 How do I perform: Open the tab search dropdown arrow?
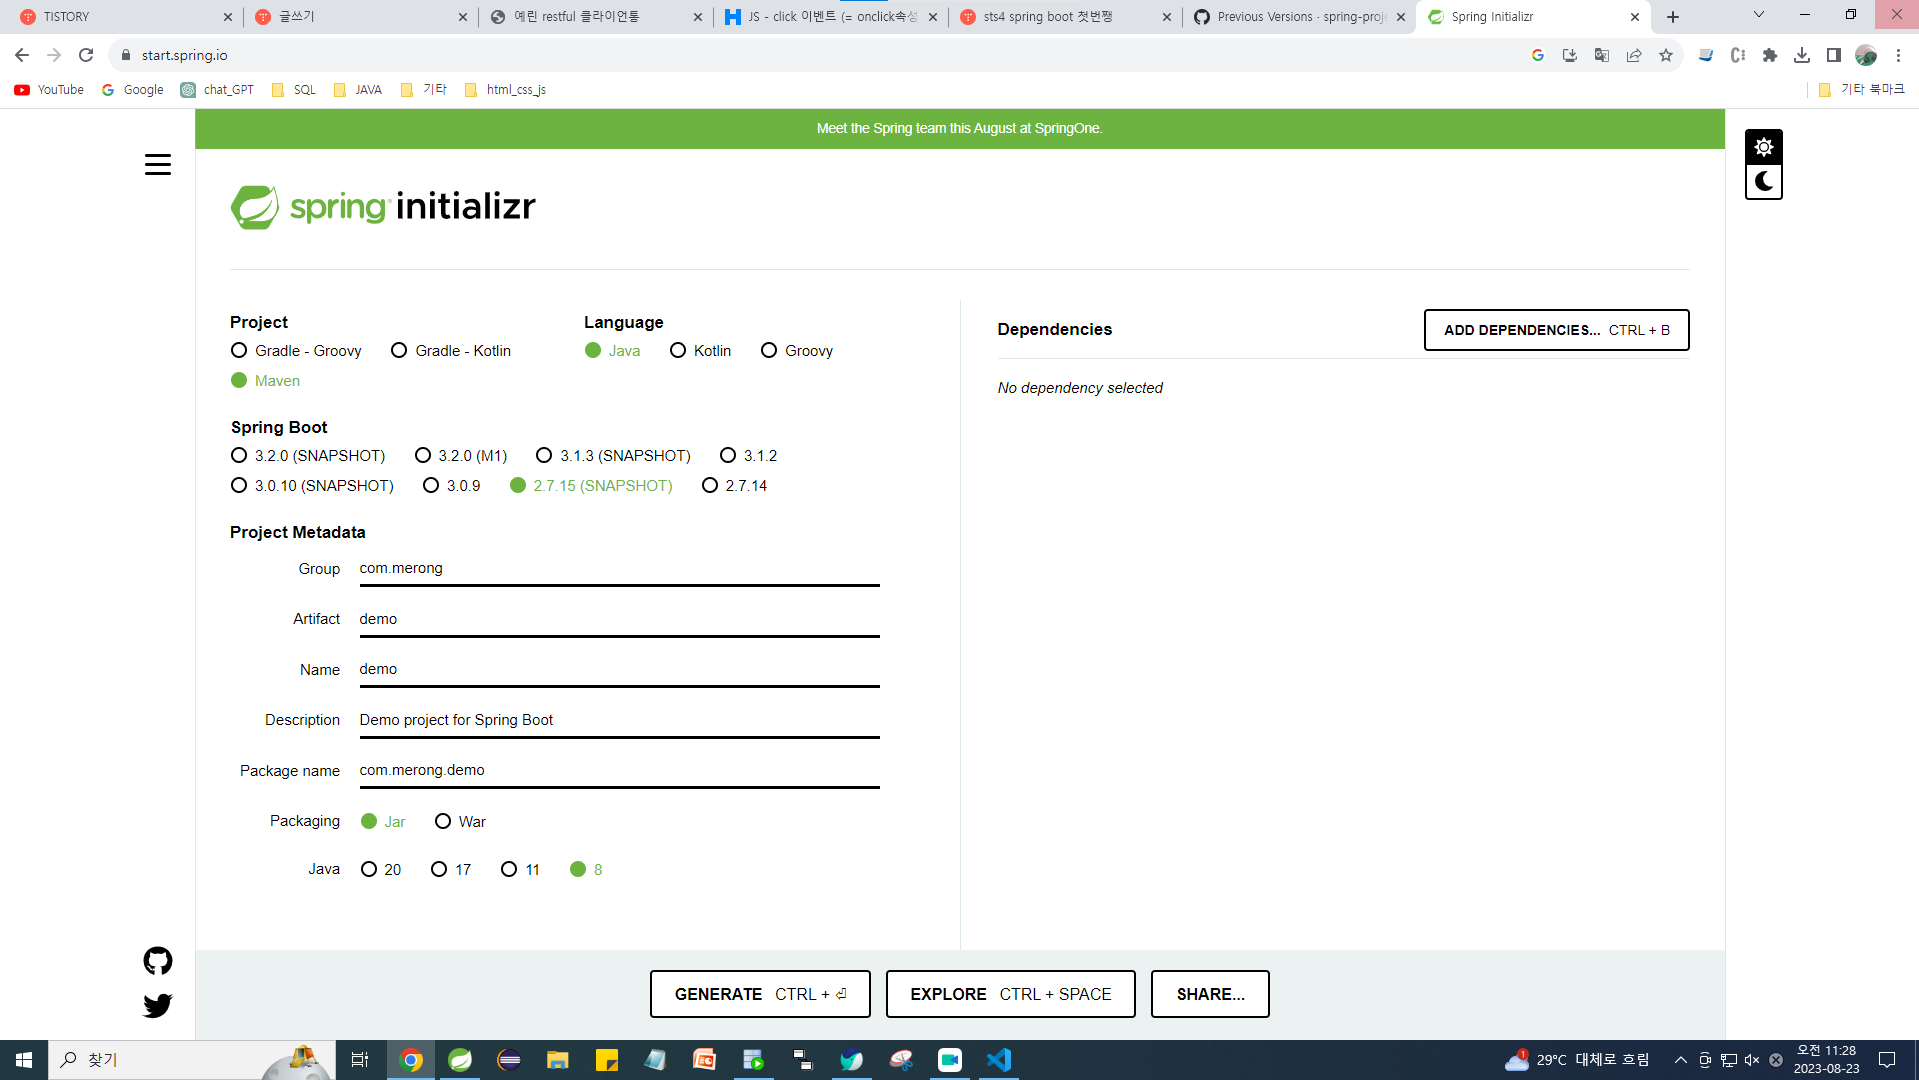tap(1759, 15)
